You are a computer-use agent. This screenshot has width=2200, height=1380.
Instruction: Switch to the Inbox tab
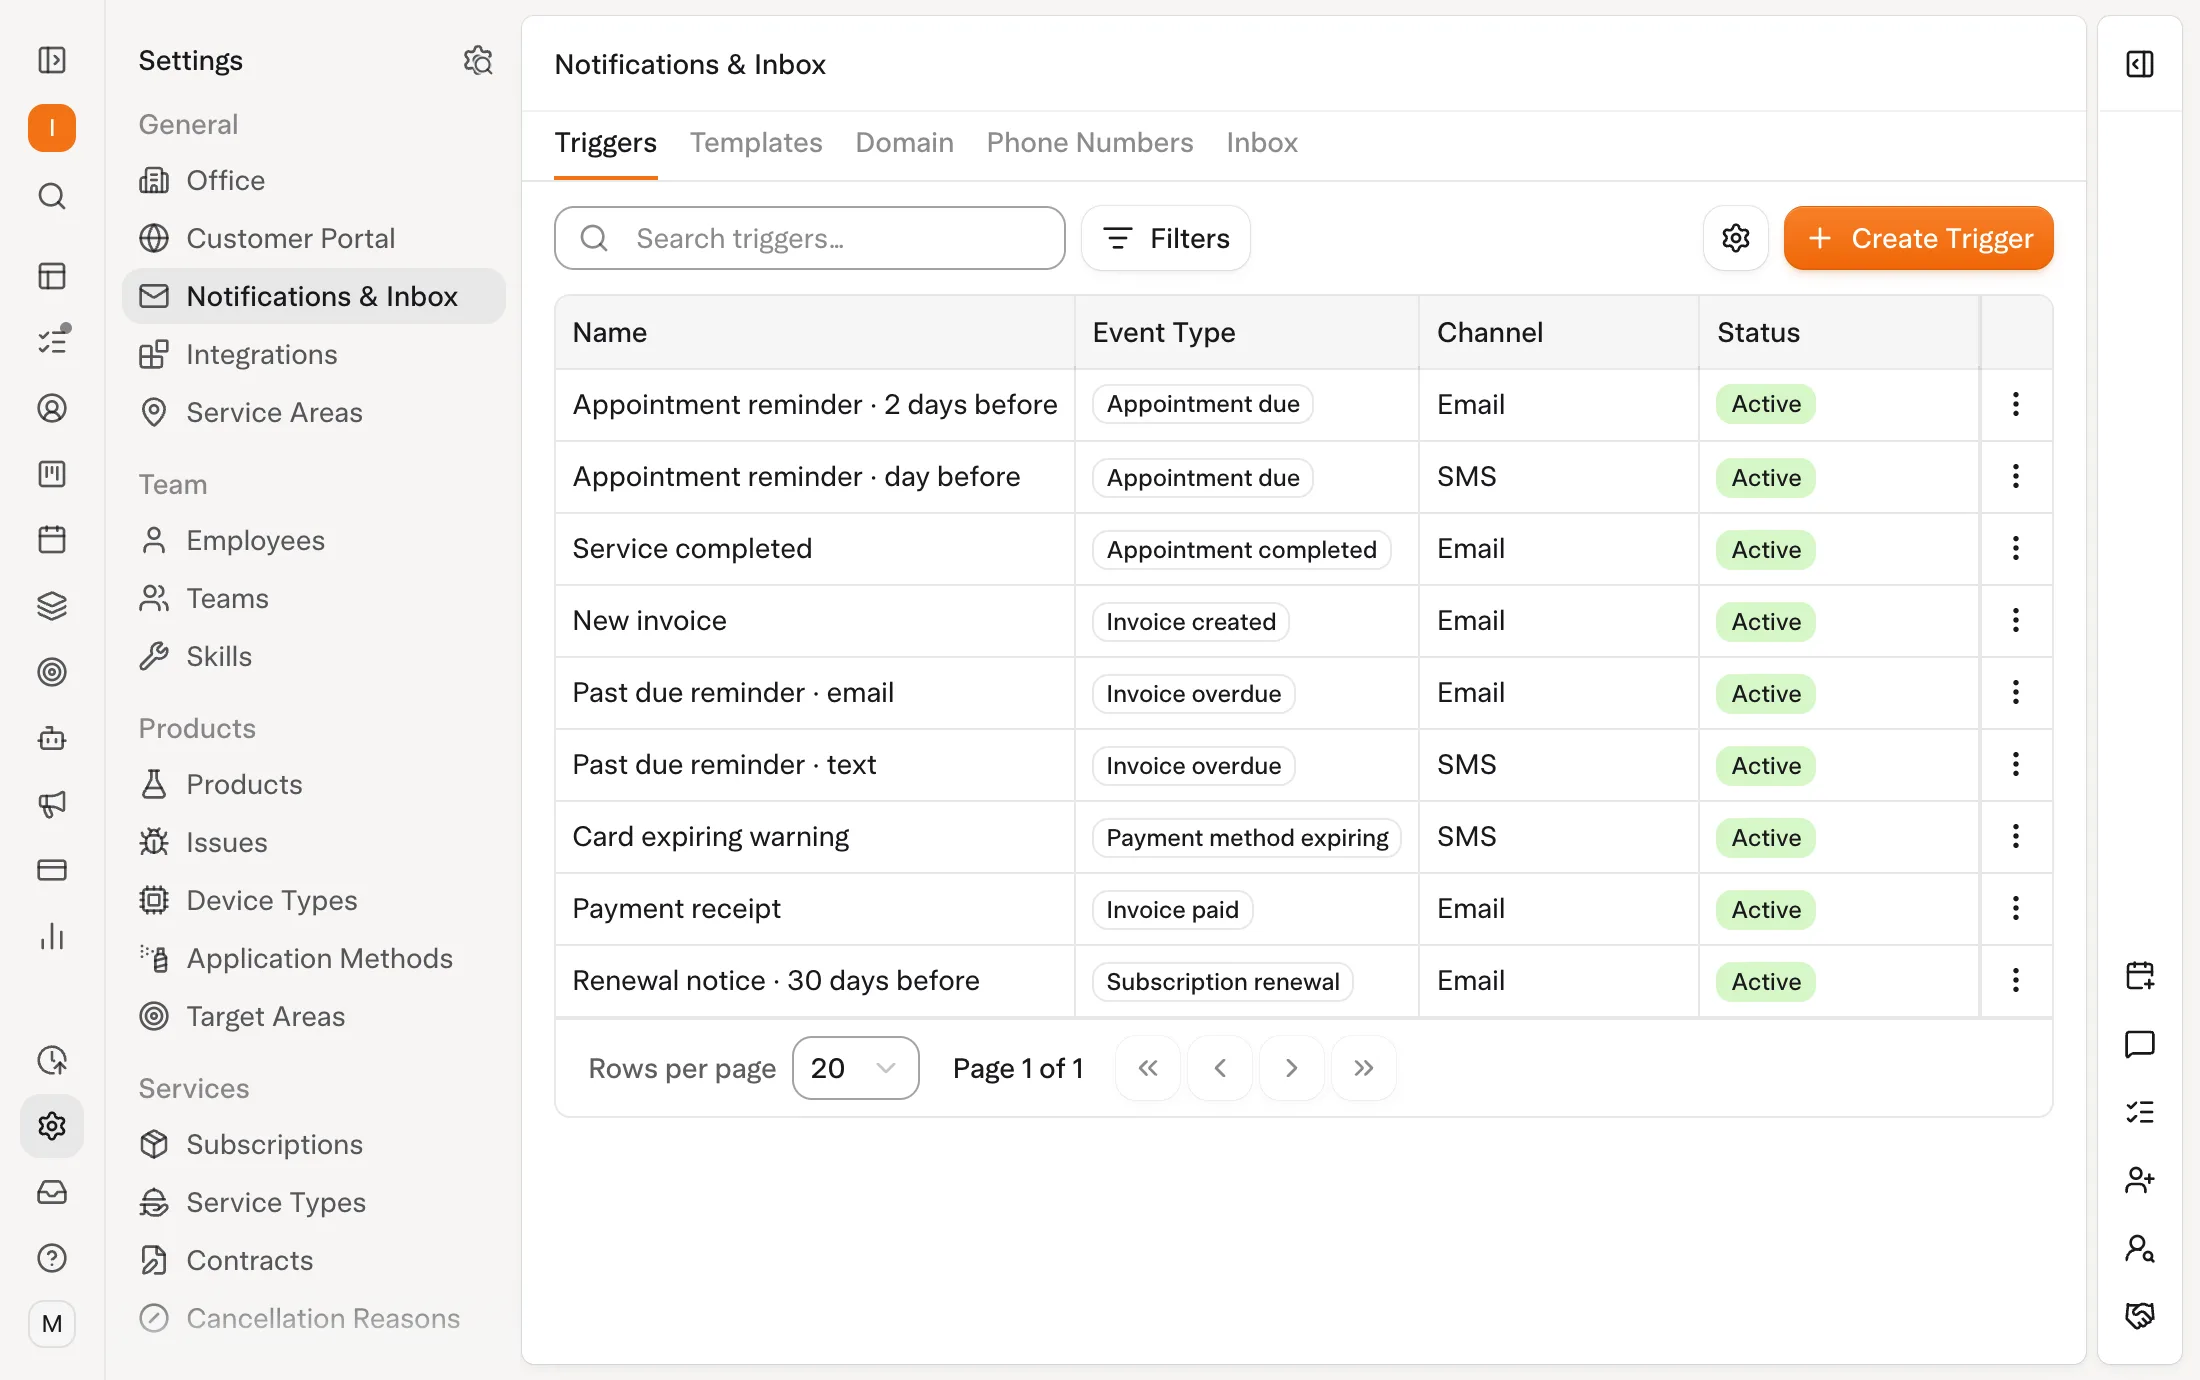coord(1262,143)
